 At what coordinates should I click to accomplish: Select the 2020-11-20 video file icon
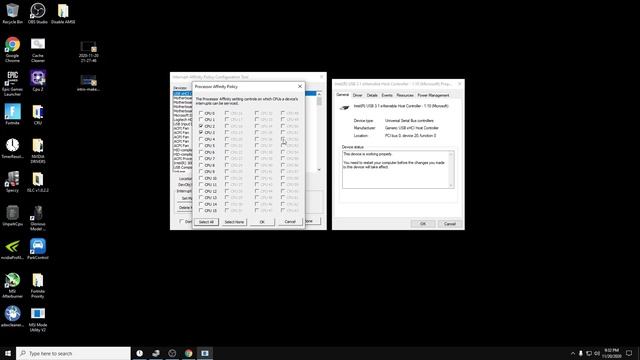(x=88, y=51)
